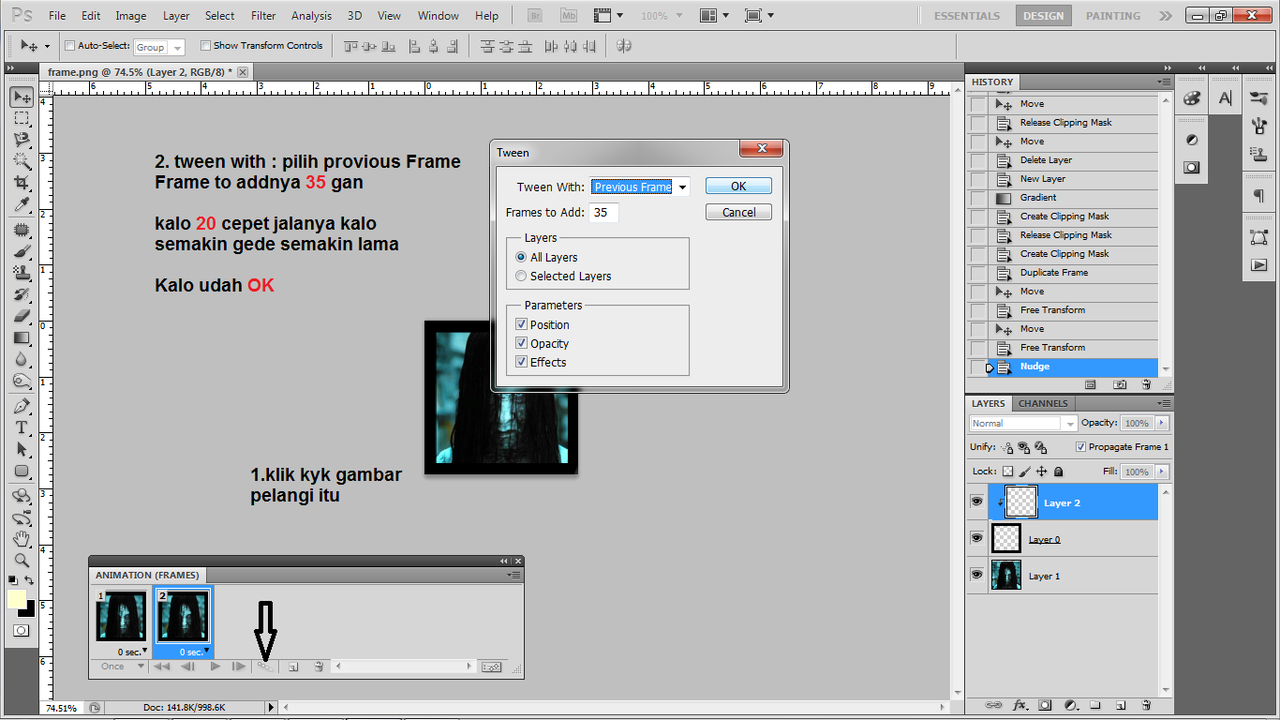Select the Type tool
Screen dimensions: 1280x720
(x=22, y=427)
